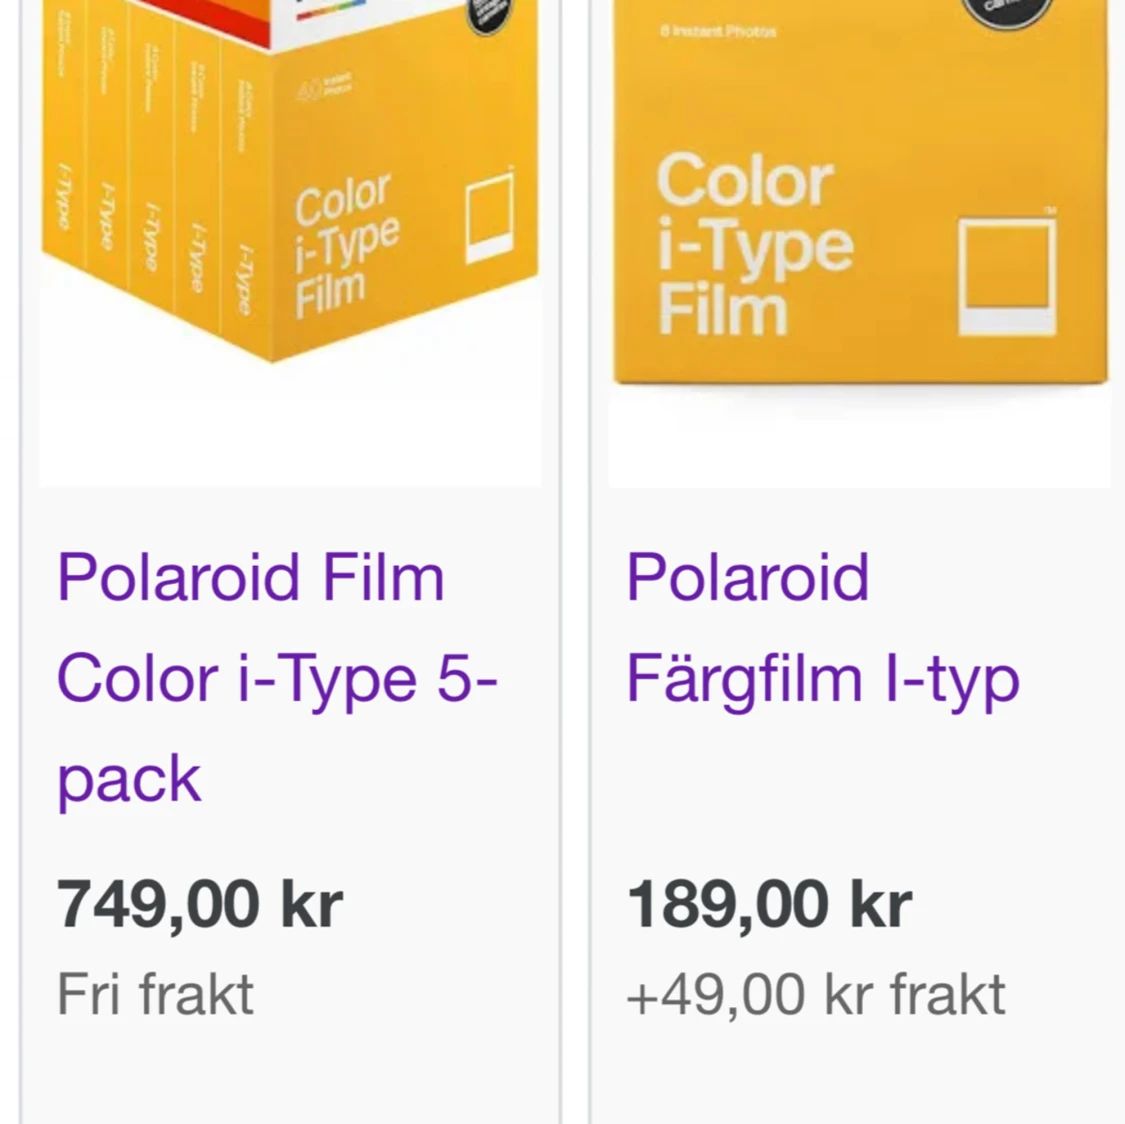Viewport: 1125px width, 1124px height.
Task: Click the +49,00 kr frakt shipping label
Action: pyautogui.click(x=813, y=992)
